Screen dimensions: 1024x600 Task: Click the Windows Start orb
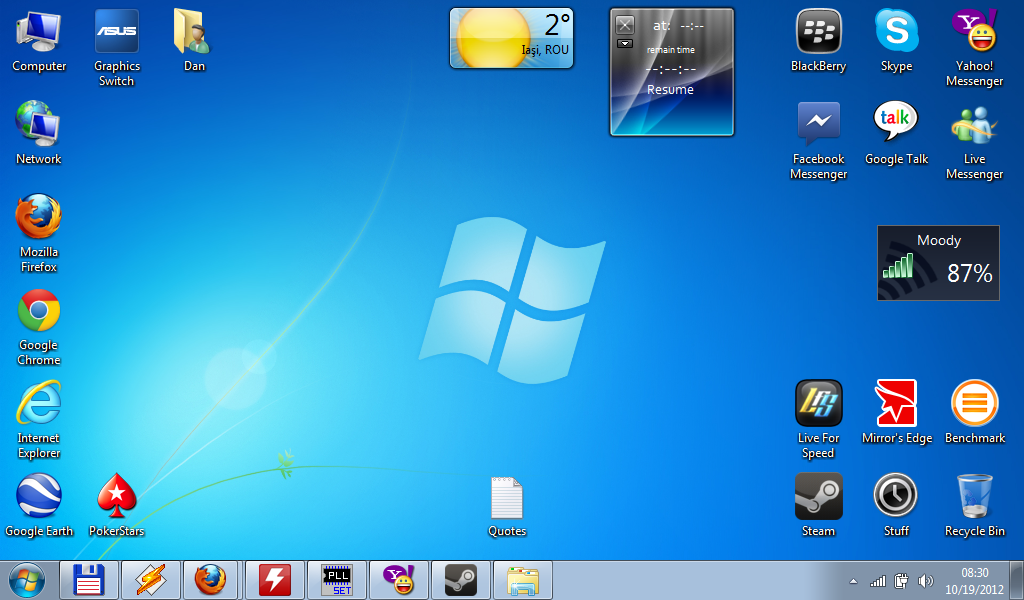coord(27,580)
